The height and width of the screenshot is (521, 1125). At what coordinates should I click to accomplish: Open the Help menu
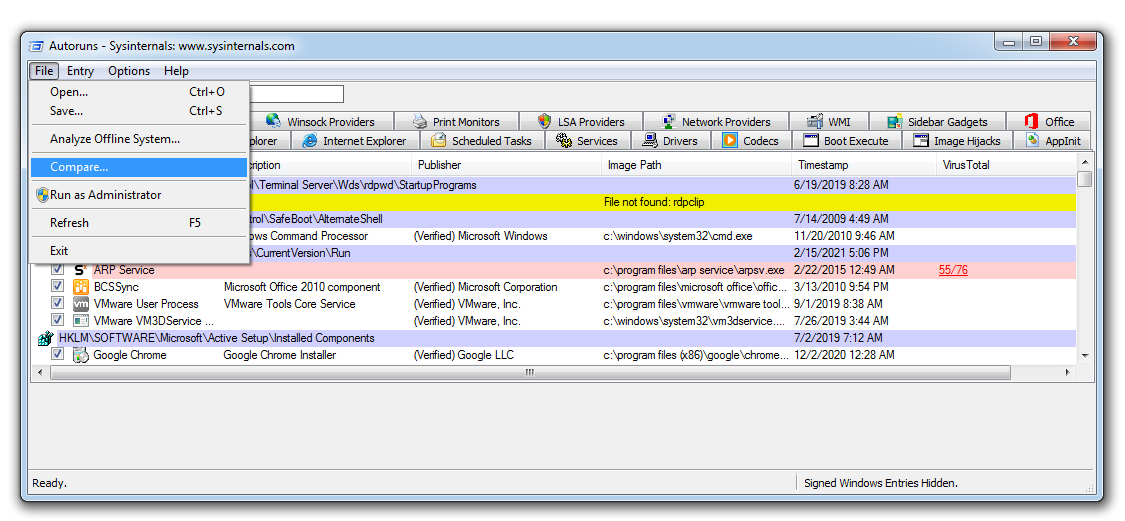pyautogui.click(x=176, y=70)
